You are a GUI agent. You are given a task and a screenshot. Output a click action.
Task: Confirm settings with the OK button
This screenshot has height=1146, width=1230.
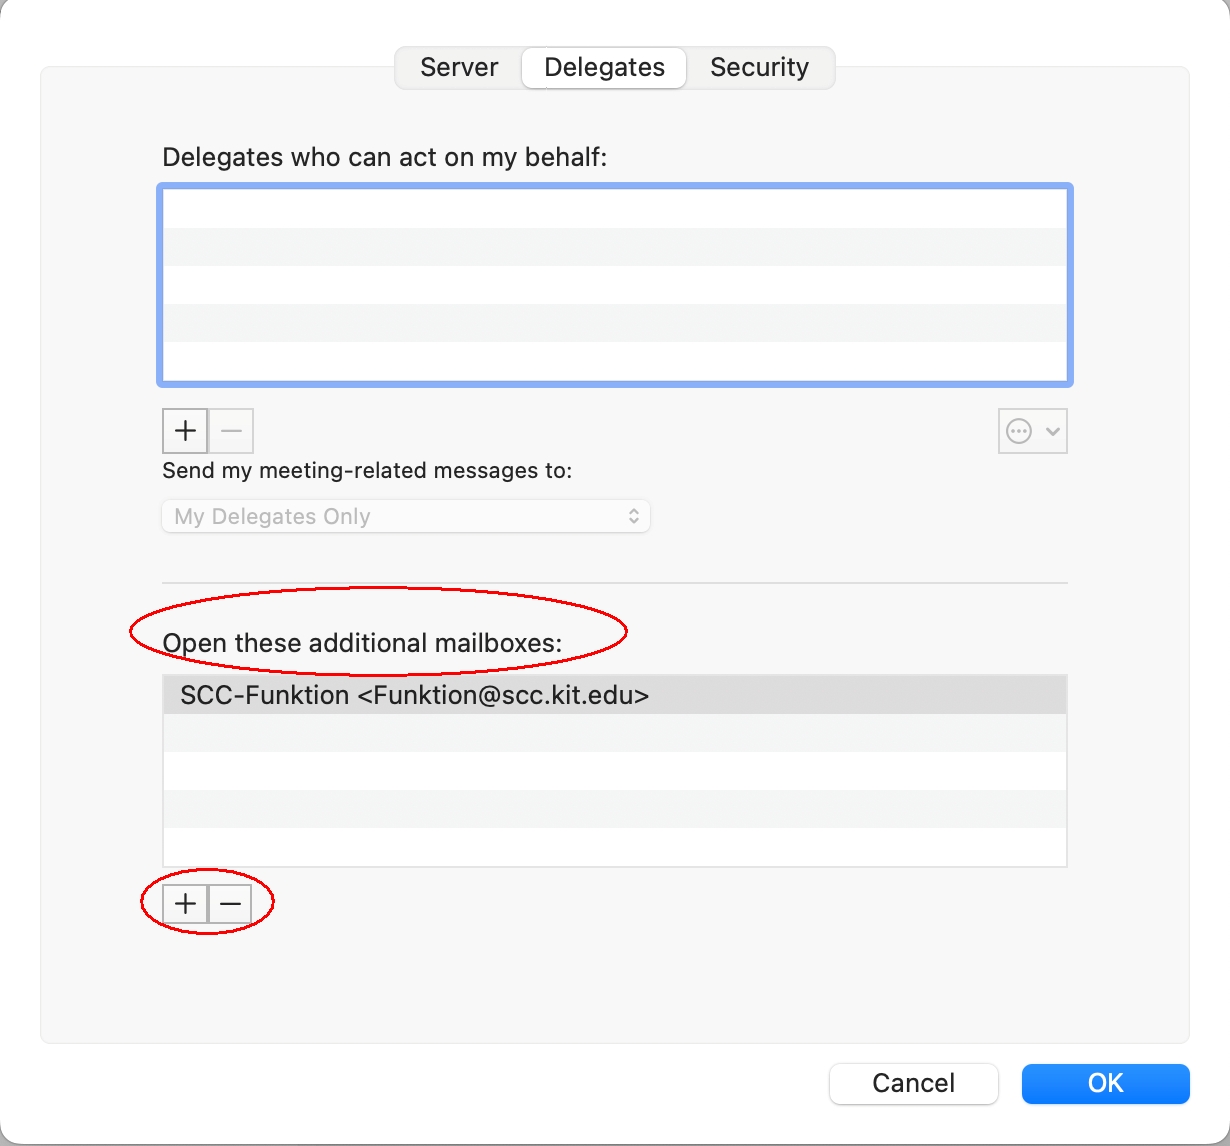1105,1083
